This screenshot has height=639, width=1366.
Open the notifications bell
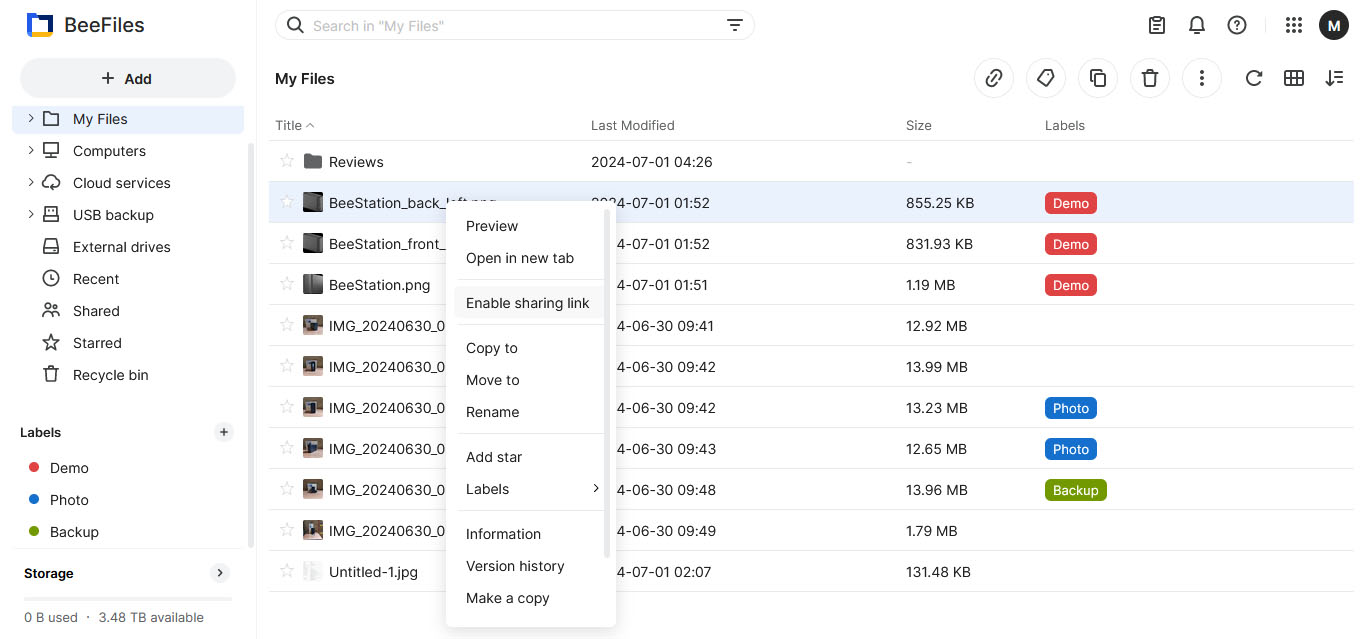[1197, 26]
